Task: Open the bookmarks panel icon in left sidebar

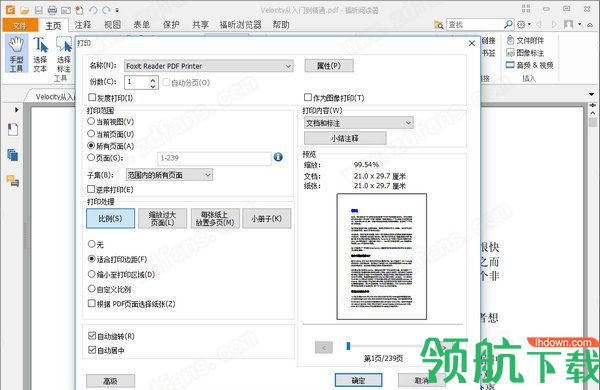Action: (x=13, y=129)
